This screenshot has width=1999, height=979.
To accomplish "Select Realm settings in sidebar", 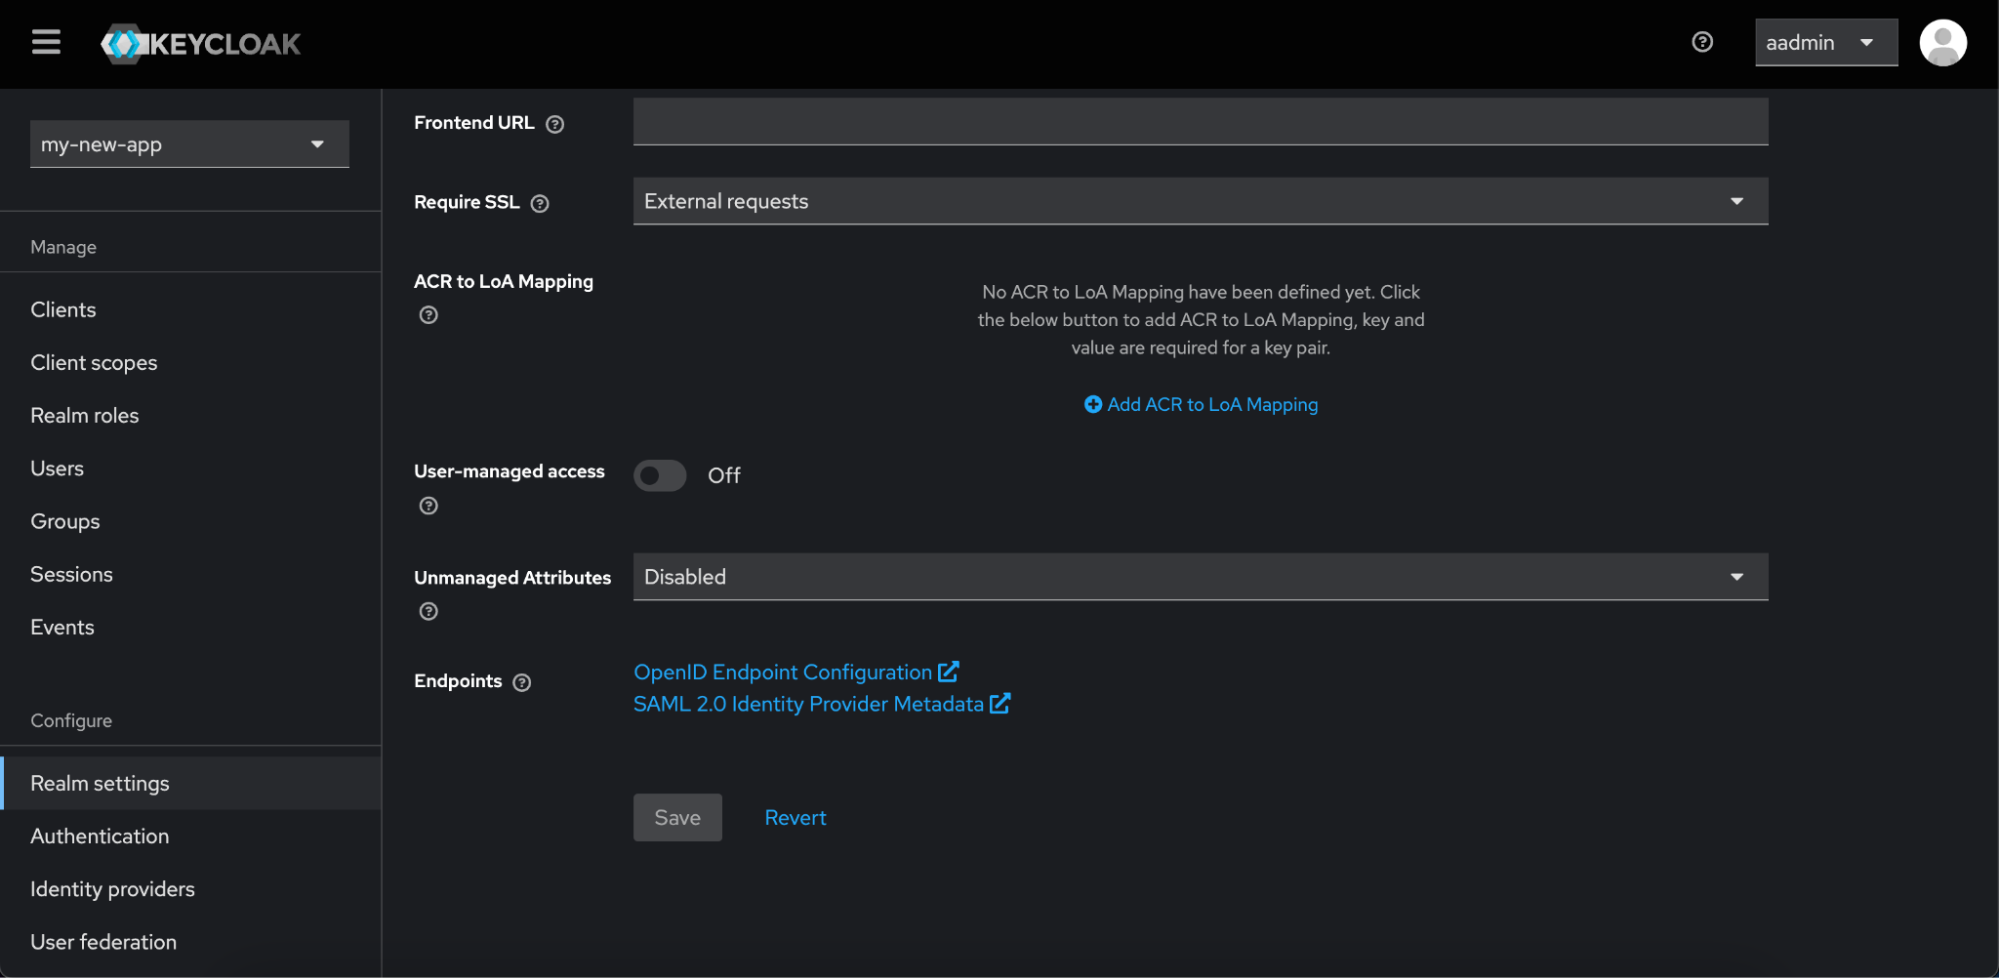I will point(190,784).
